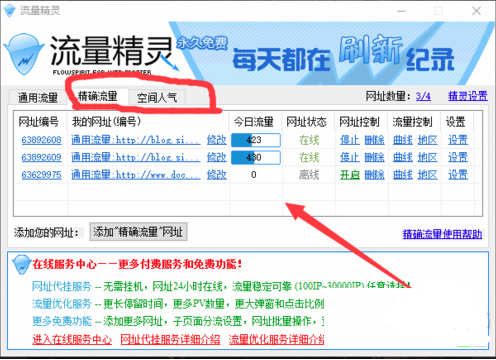Viewport: 496px width, 360px height.
Task: Open the 空间人气 tab
Action: (x=157, y=98)
